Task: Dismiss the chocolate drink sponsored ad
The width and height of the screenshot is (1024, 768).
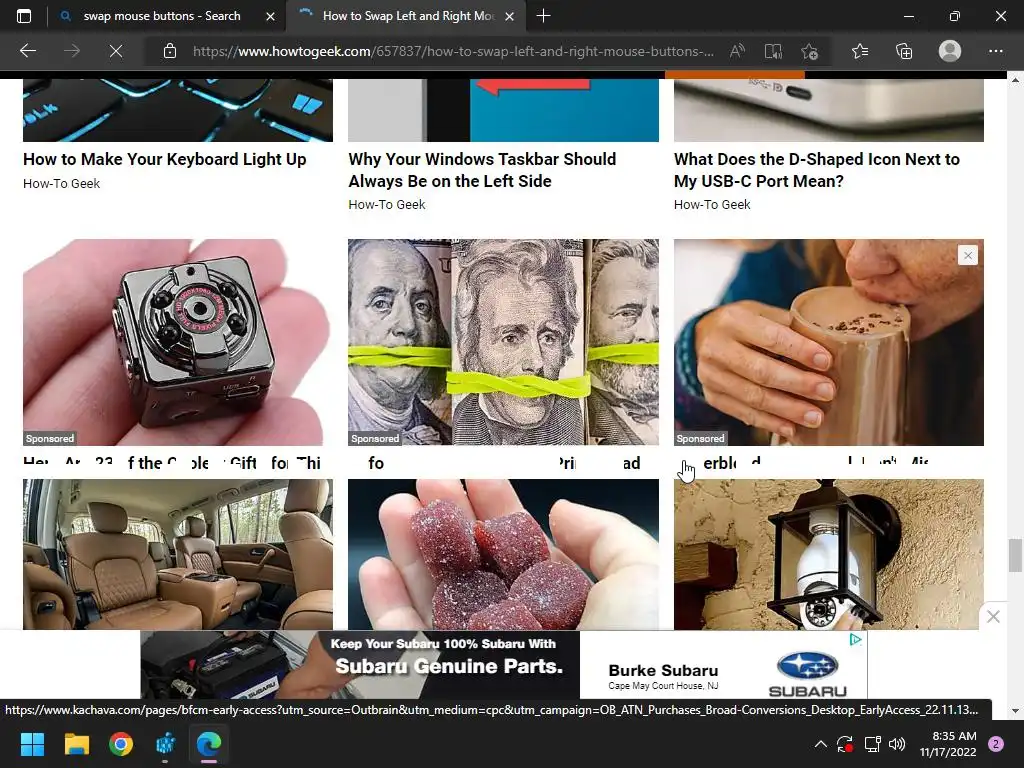Action: pos(968,255)
